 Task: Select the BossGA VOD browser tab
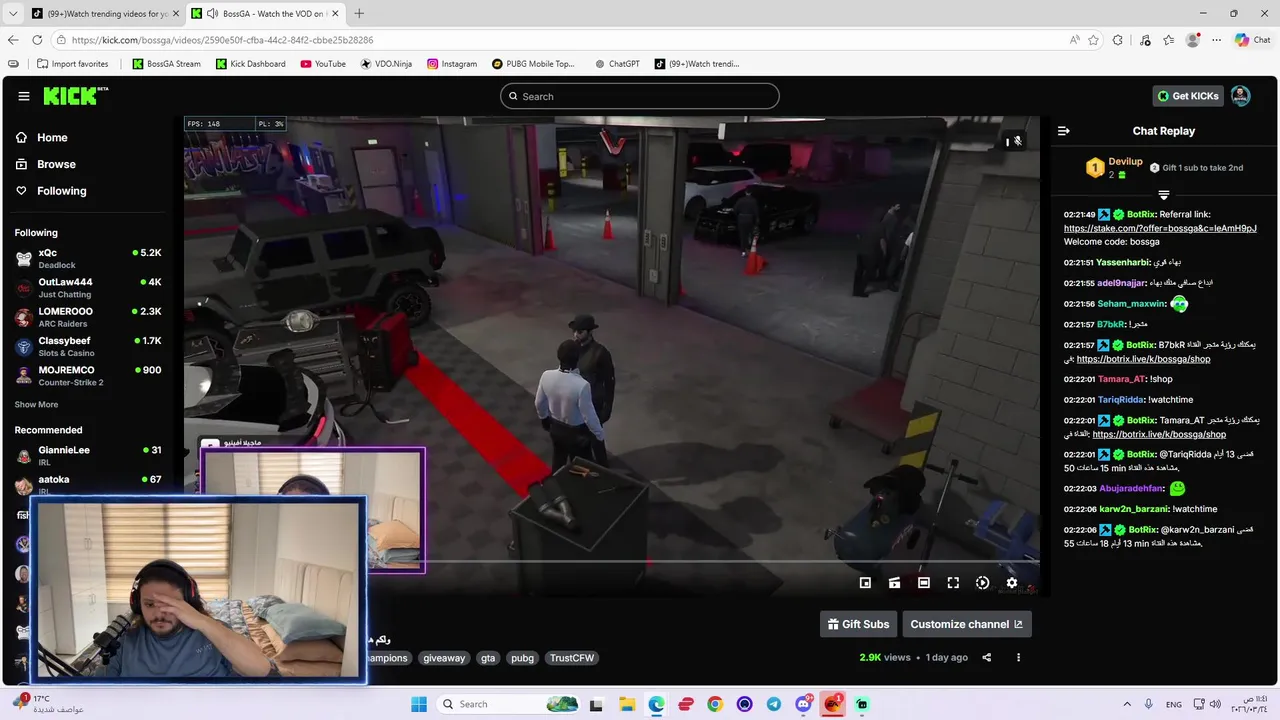point(265,13)
